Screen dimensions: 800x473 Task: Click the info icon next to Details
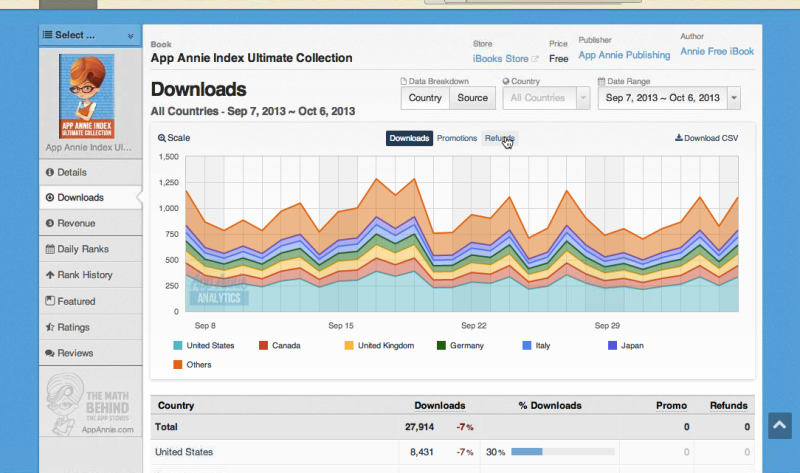tap(49, 172)
